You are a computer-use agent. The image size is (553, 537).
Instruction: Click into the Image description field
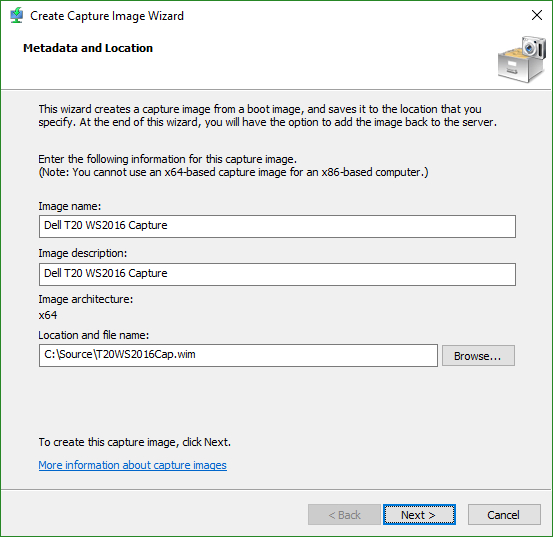coord(277,274)
